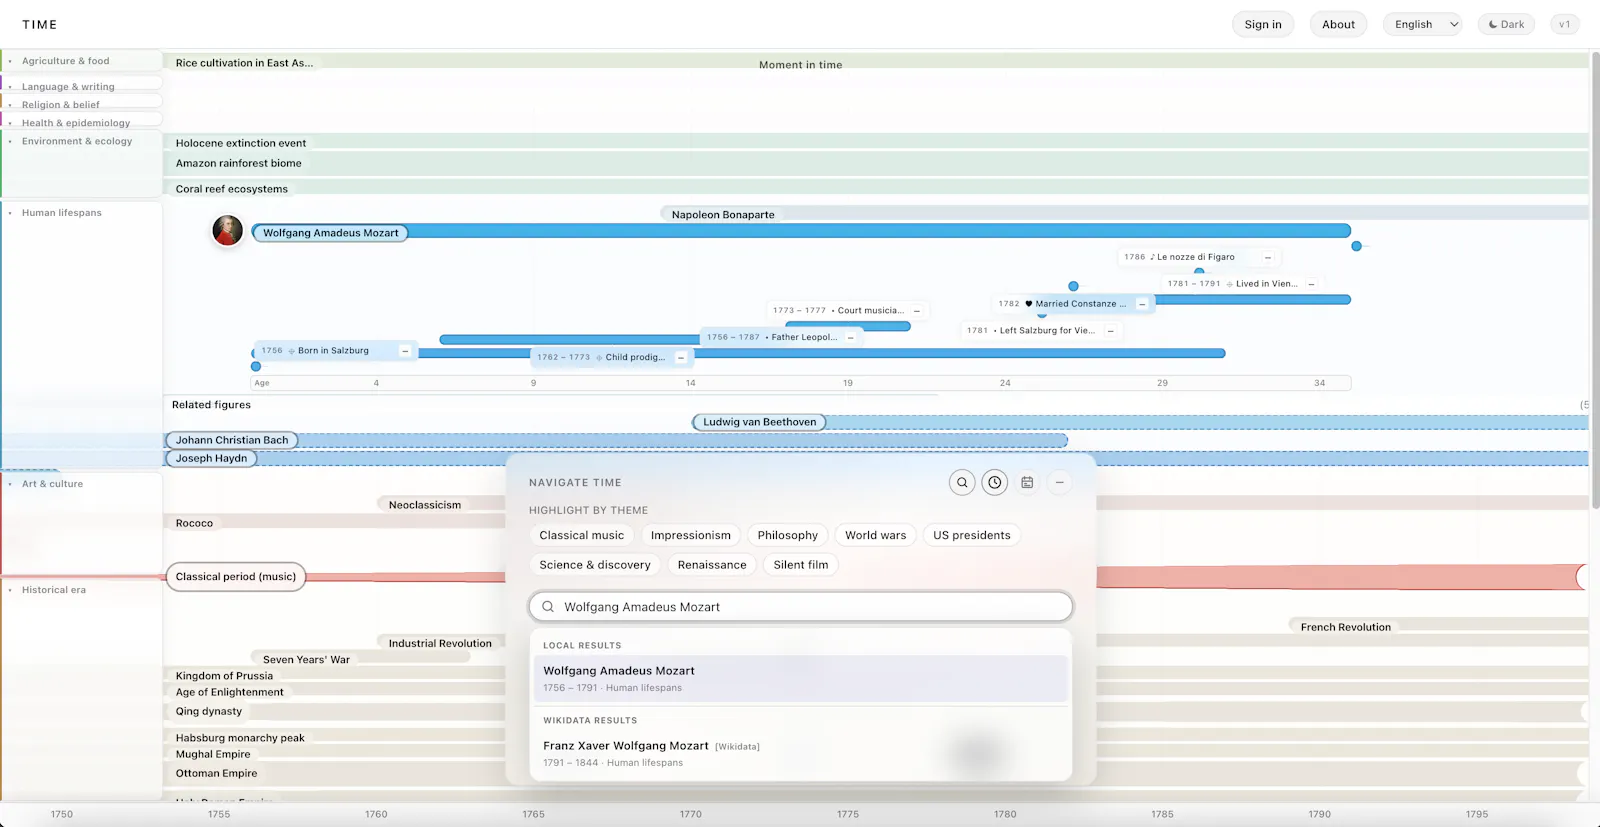The image size is (1600, 827).
Task: Collapse the 'Father Leopol...' event card
Action: point(851,338)
